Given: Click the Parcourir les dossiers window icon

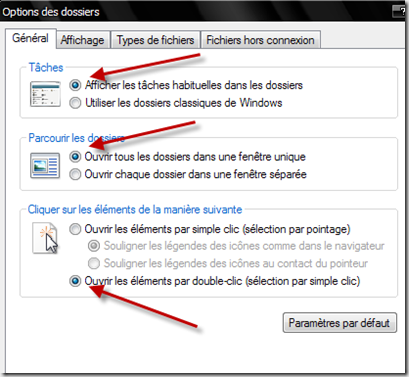Looking at the screenshot, I should tap(45, 166).
